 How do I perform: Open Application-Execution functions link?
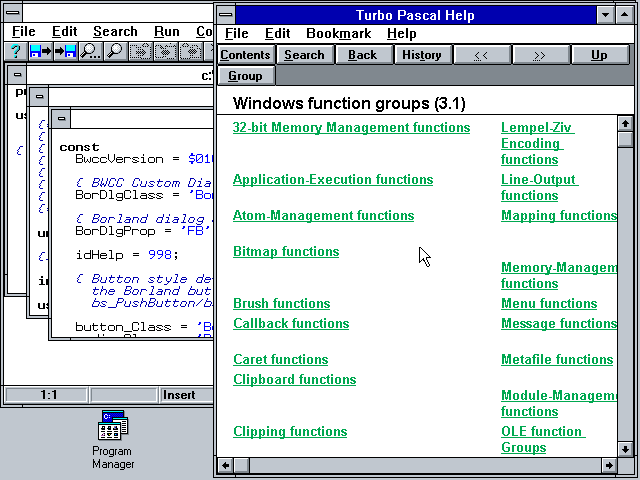coord(333,180)
